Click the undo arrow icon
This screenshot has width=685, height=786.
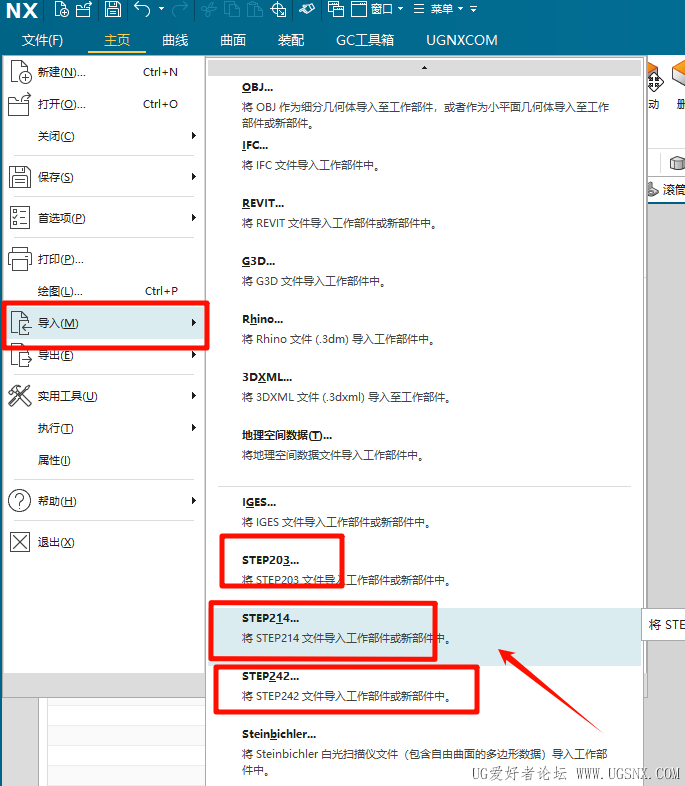point(142,9)
